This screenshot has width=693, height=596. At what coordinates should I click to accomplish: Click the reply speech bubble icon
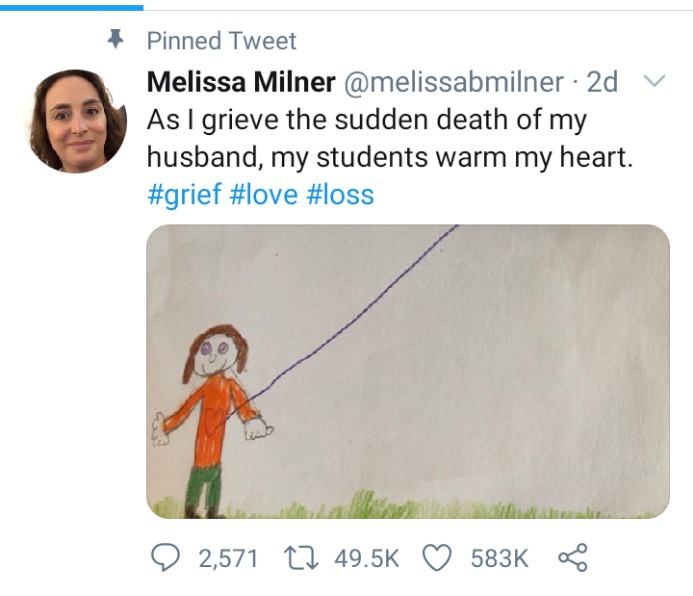(165, 558)
